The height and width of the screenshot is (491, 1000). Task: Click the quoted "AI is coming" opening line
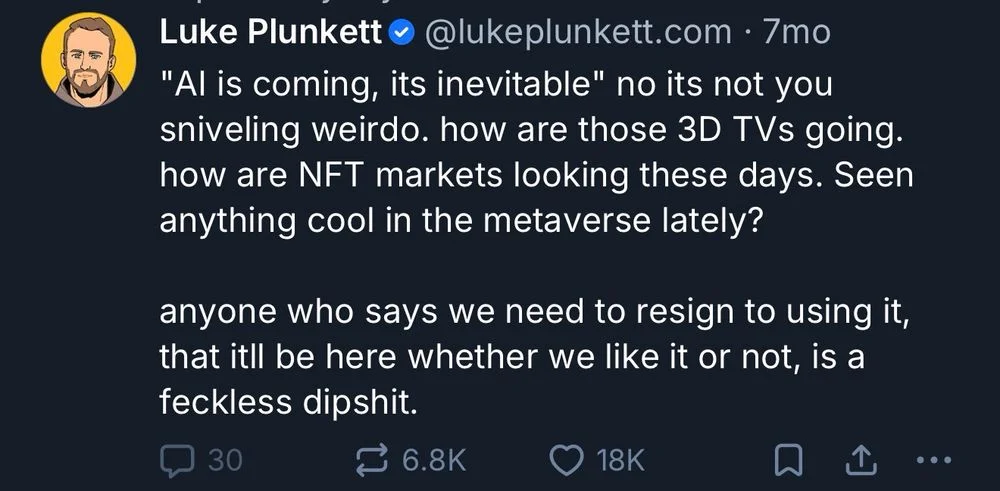(x=495, y=85)
